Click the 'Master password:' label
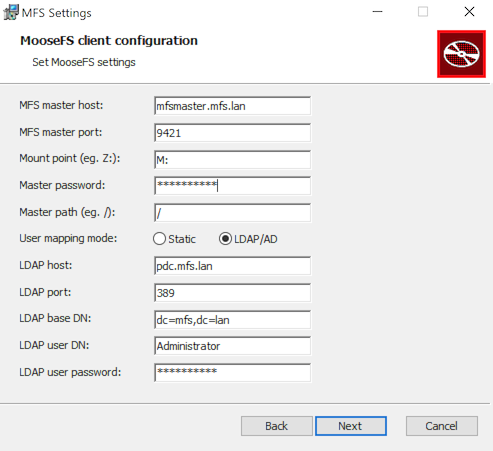This screenshot has height=451, width=493. click(x=62, y=185)
